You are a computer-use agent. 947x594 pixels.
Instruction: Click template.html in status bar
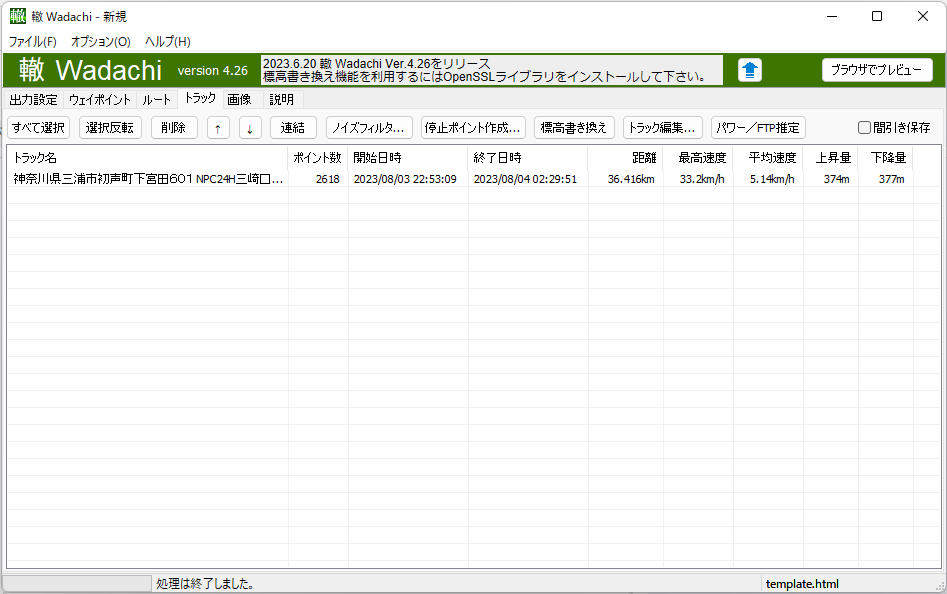coord(802,584)
